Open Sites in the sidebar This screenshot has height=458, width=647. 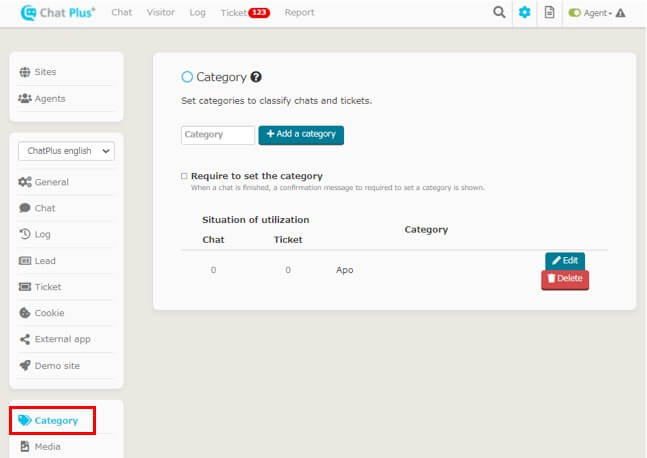[x=45, y=72]
